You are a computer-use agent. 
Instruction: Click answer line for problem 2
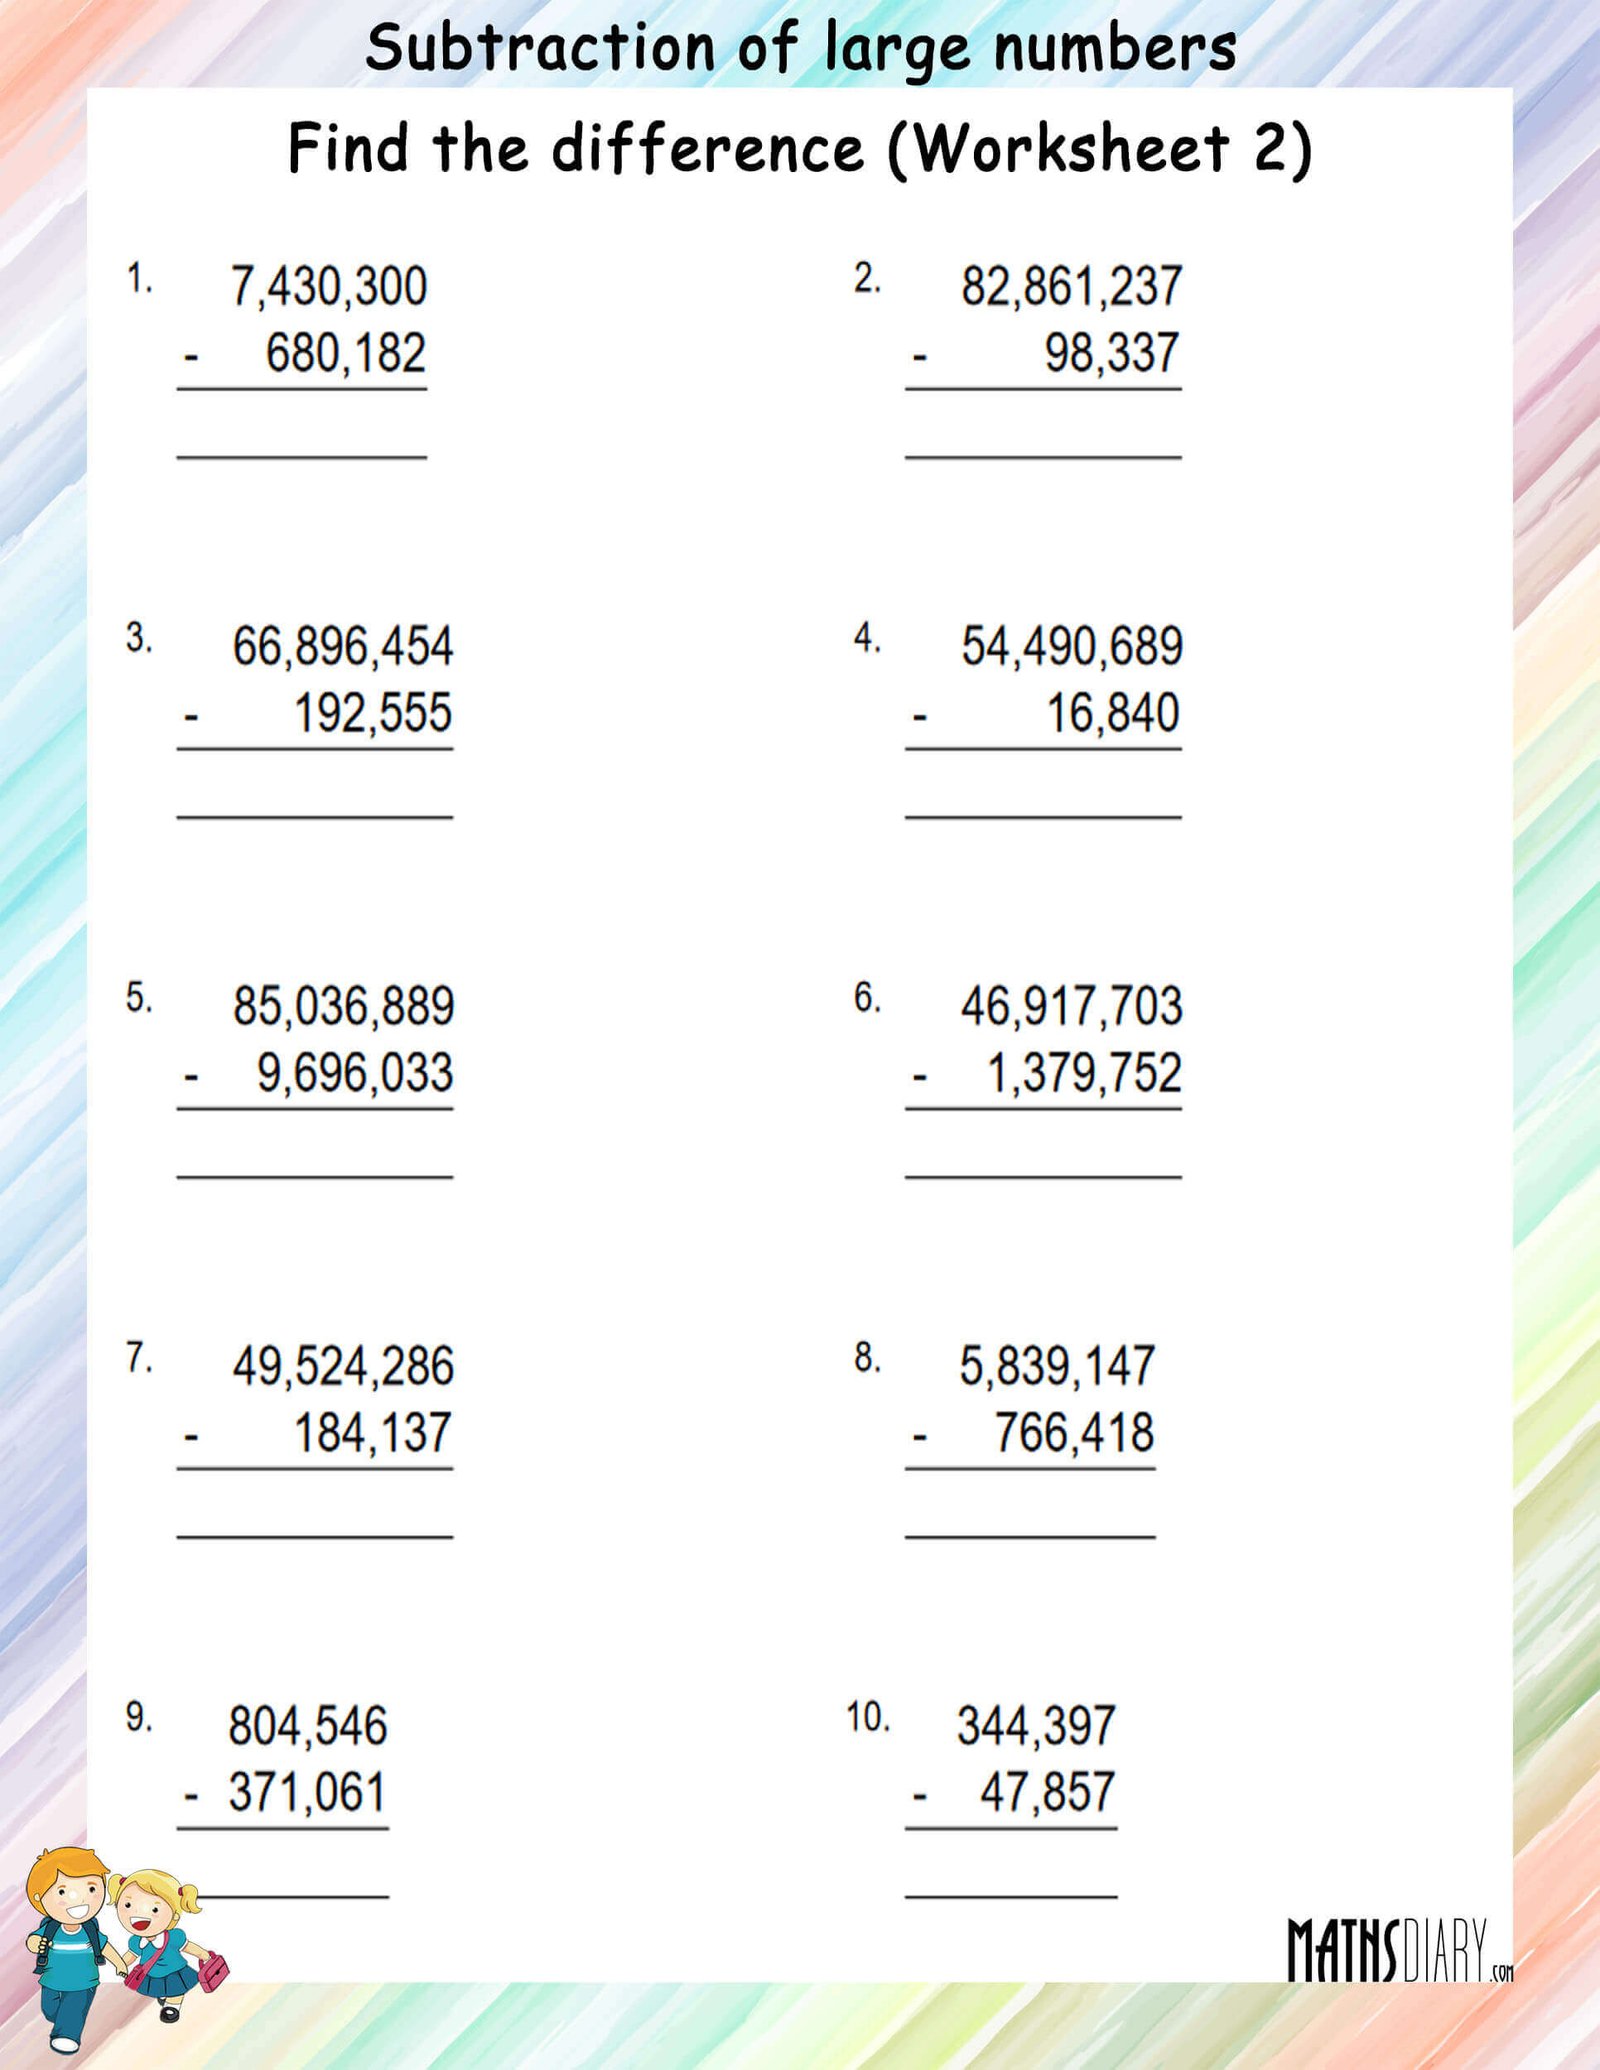tap(1043, 458)
